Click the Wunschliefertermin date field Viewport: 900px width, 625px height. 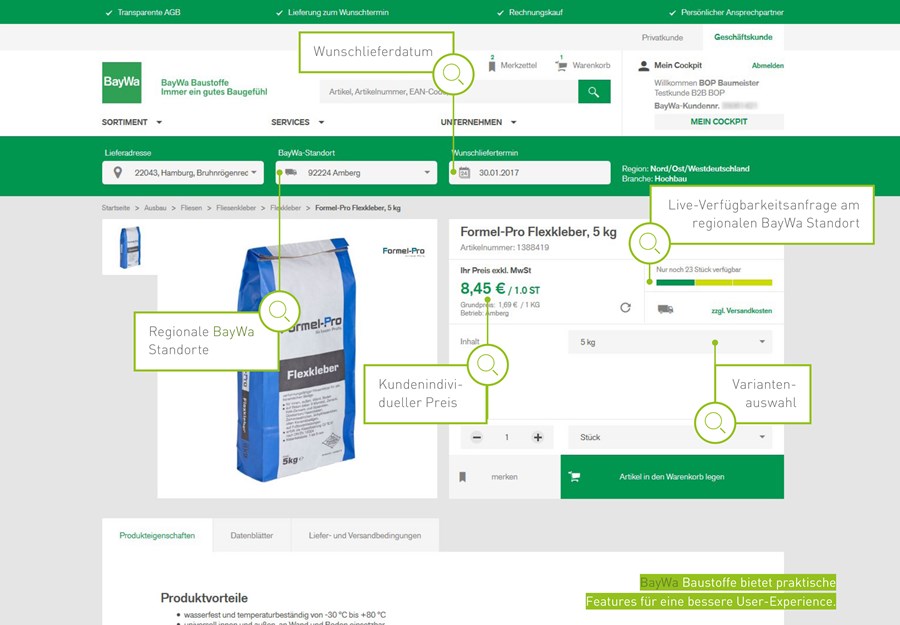[x=529, y=173]
